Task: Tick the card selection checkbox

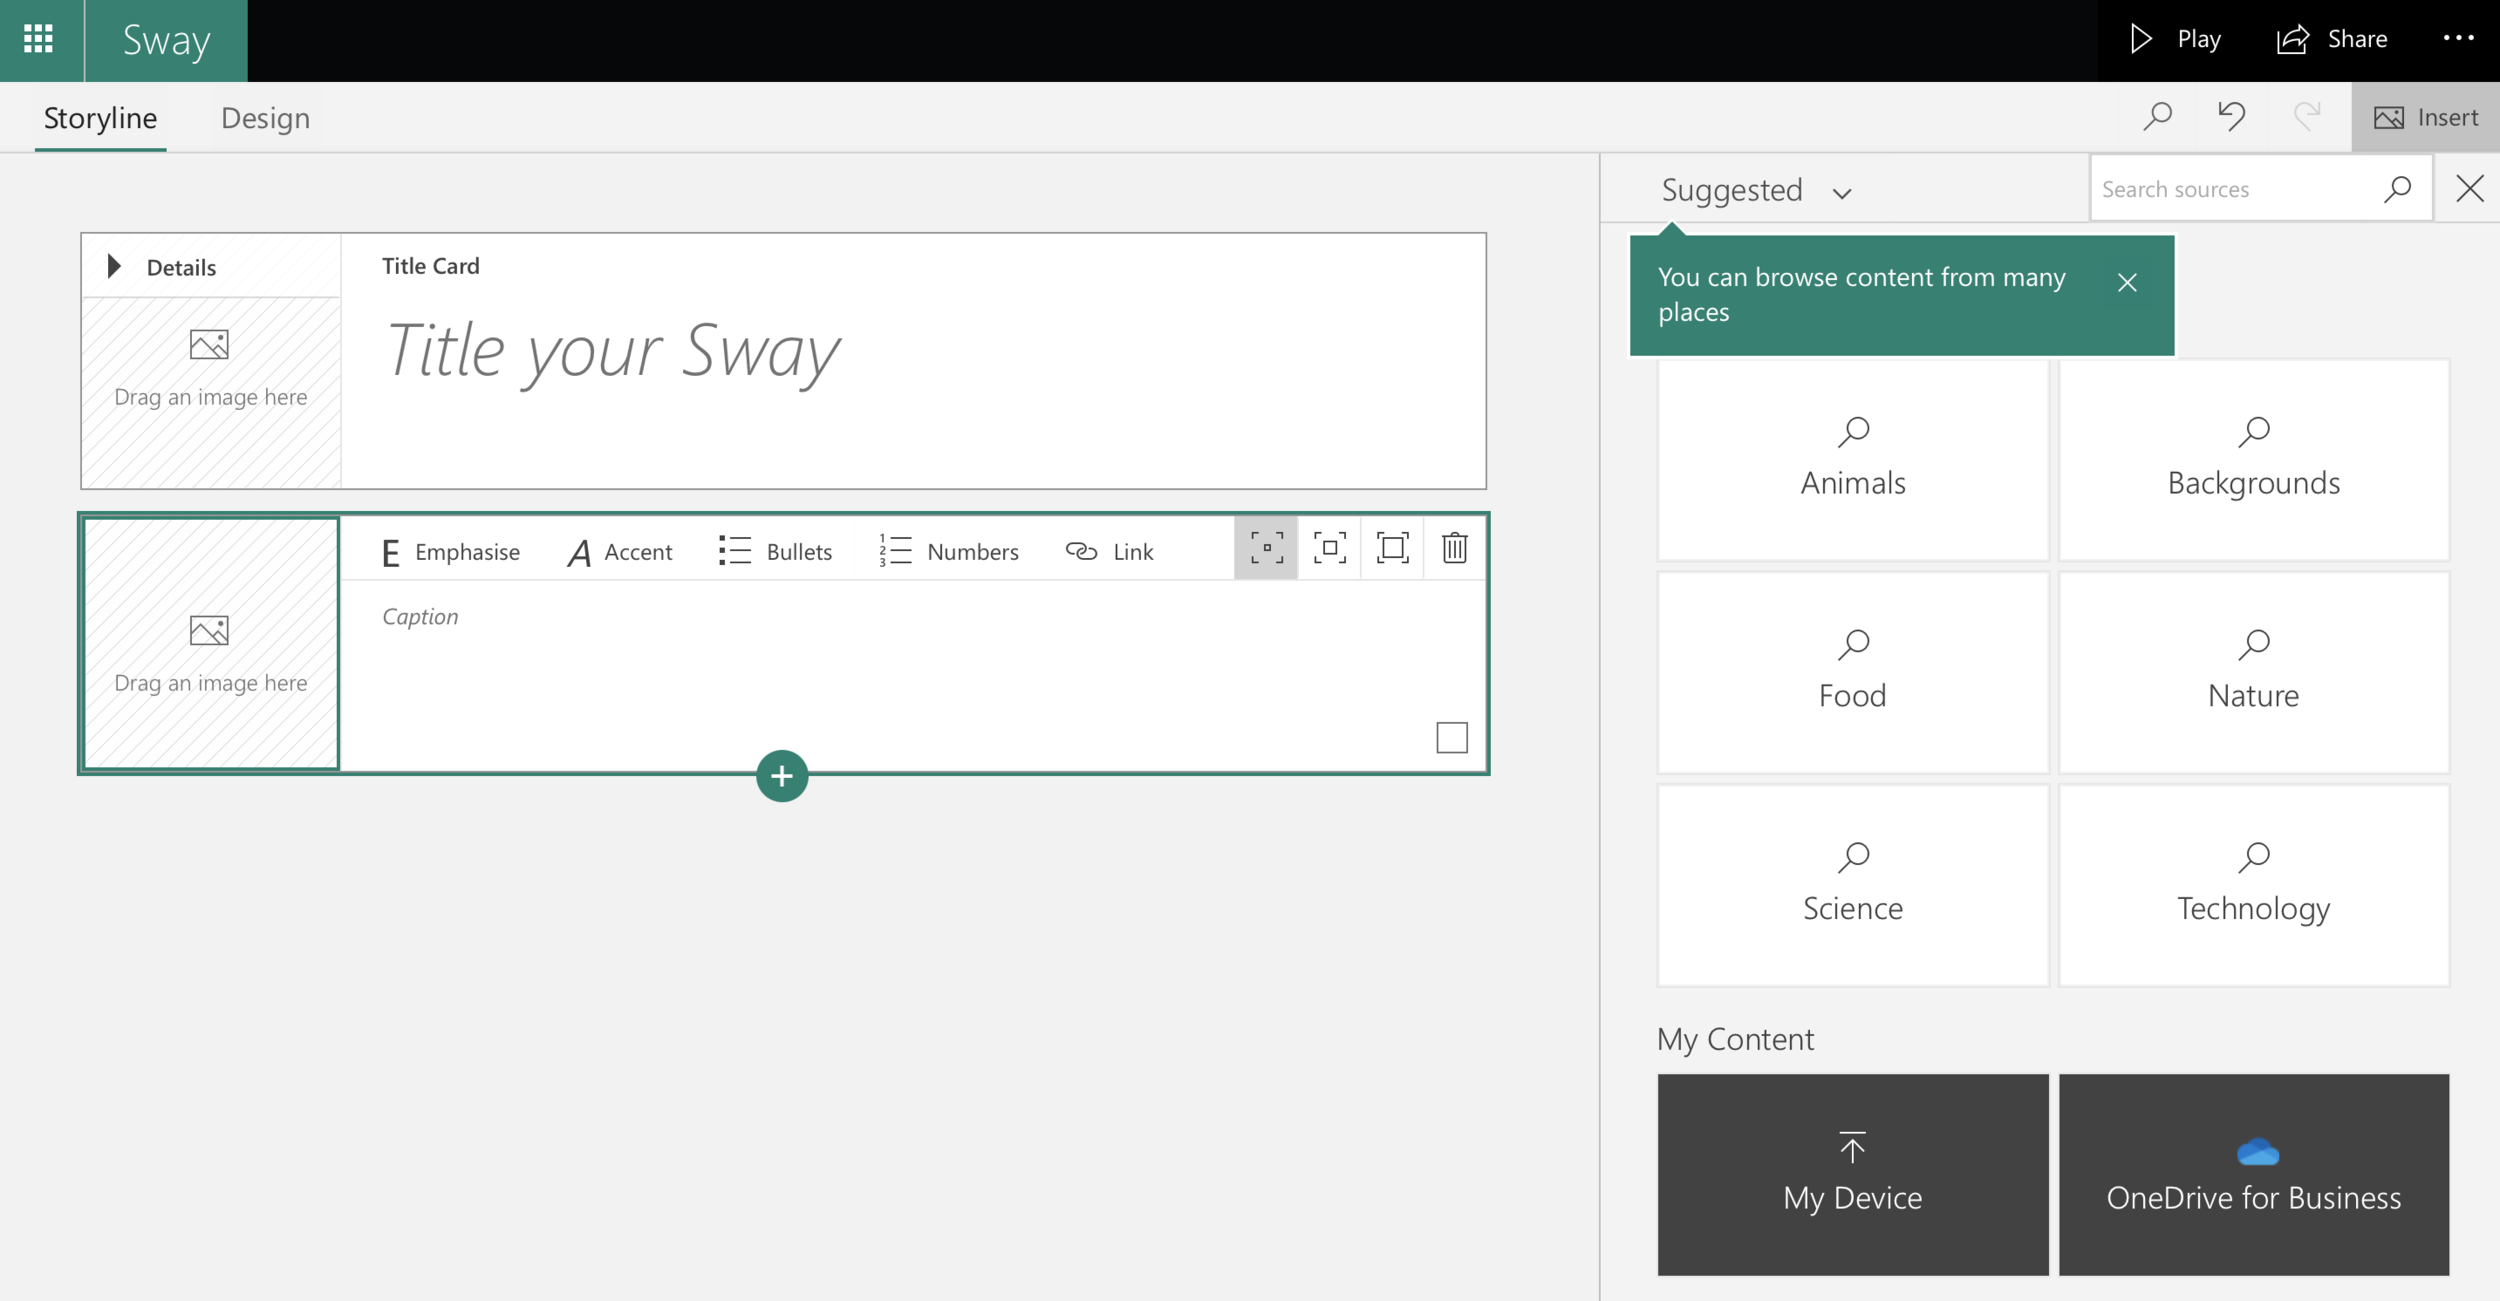Action: tap(1451, 738)
